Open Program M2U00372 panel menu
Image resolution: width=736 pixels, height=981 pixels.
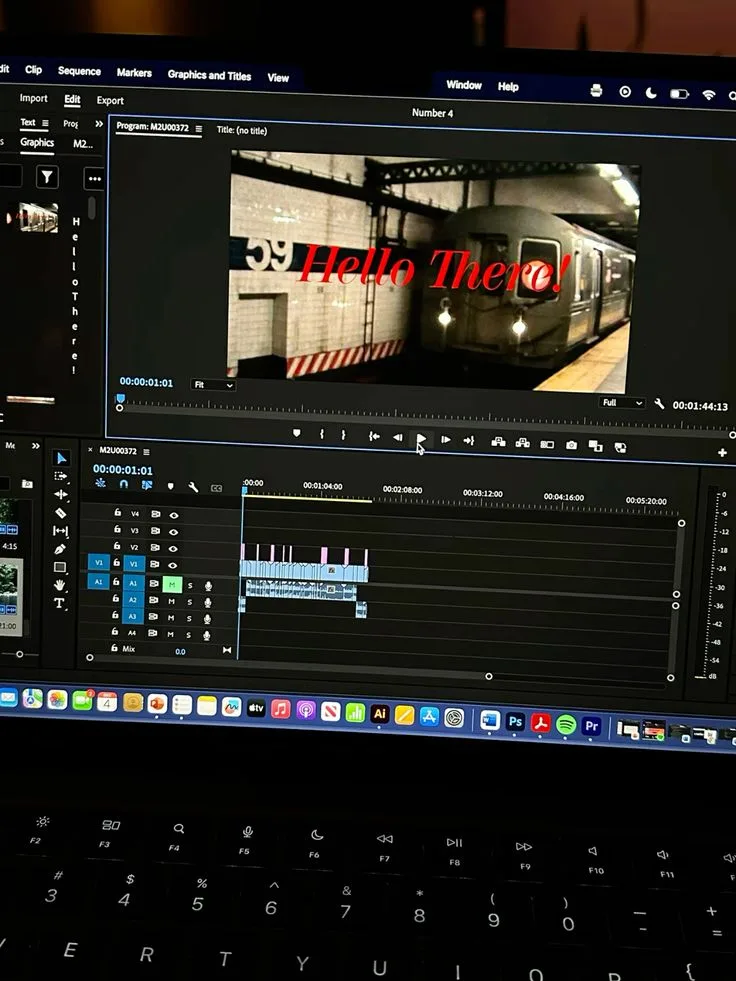click(198, 129)
